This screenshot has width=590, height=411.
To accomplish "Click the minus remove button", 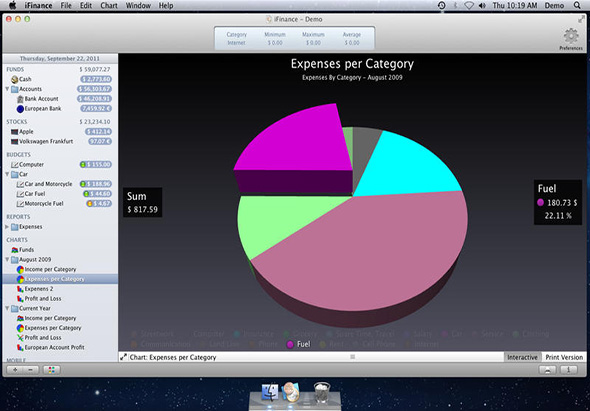I will [x=31, y=370].
